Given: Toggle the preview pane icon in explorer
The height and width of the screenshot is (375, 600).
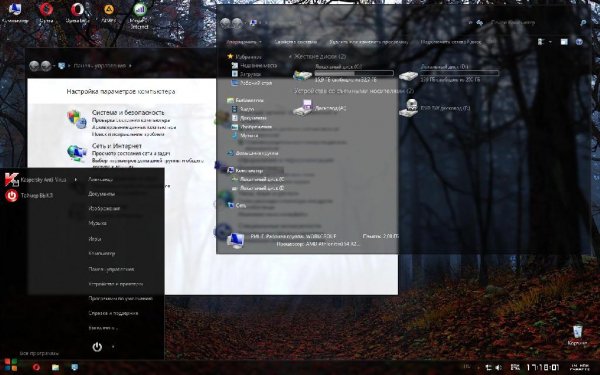Looking at the screenshot, I should coord(564,42).
